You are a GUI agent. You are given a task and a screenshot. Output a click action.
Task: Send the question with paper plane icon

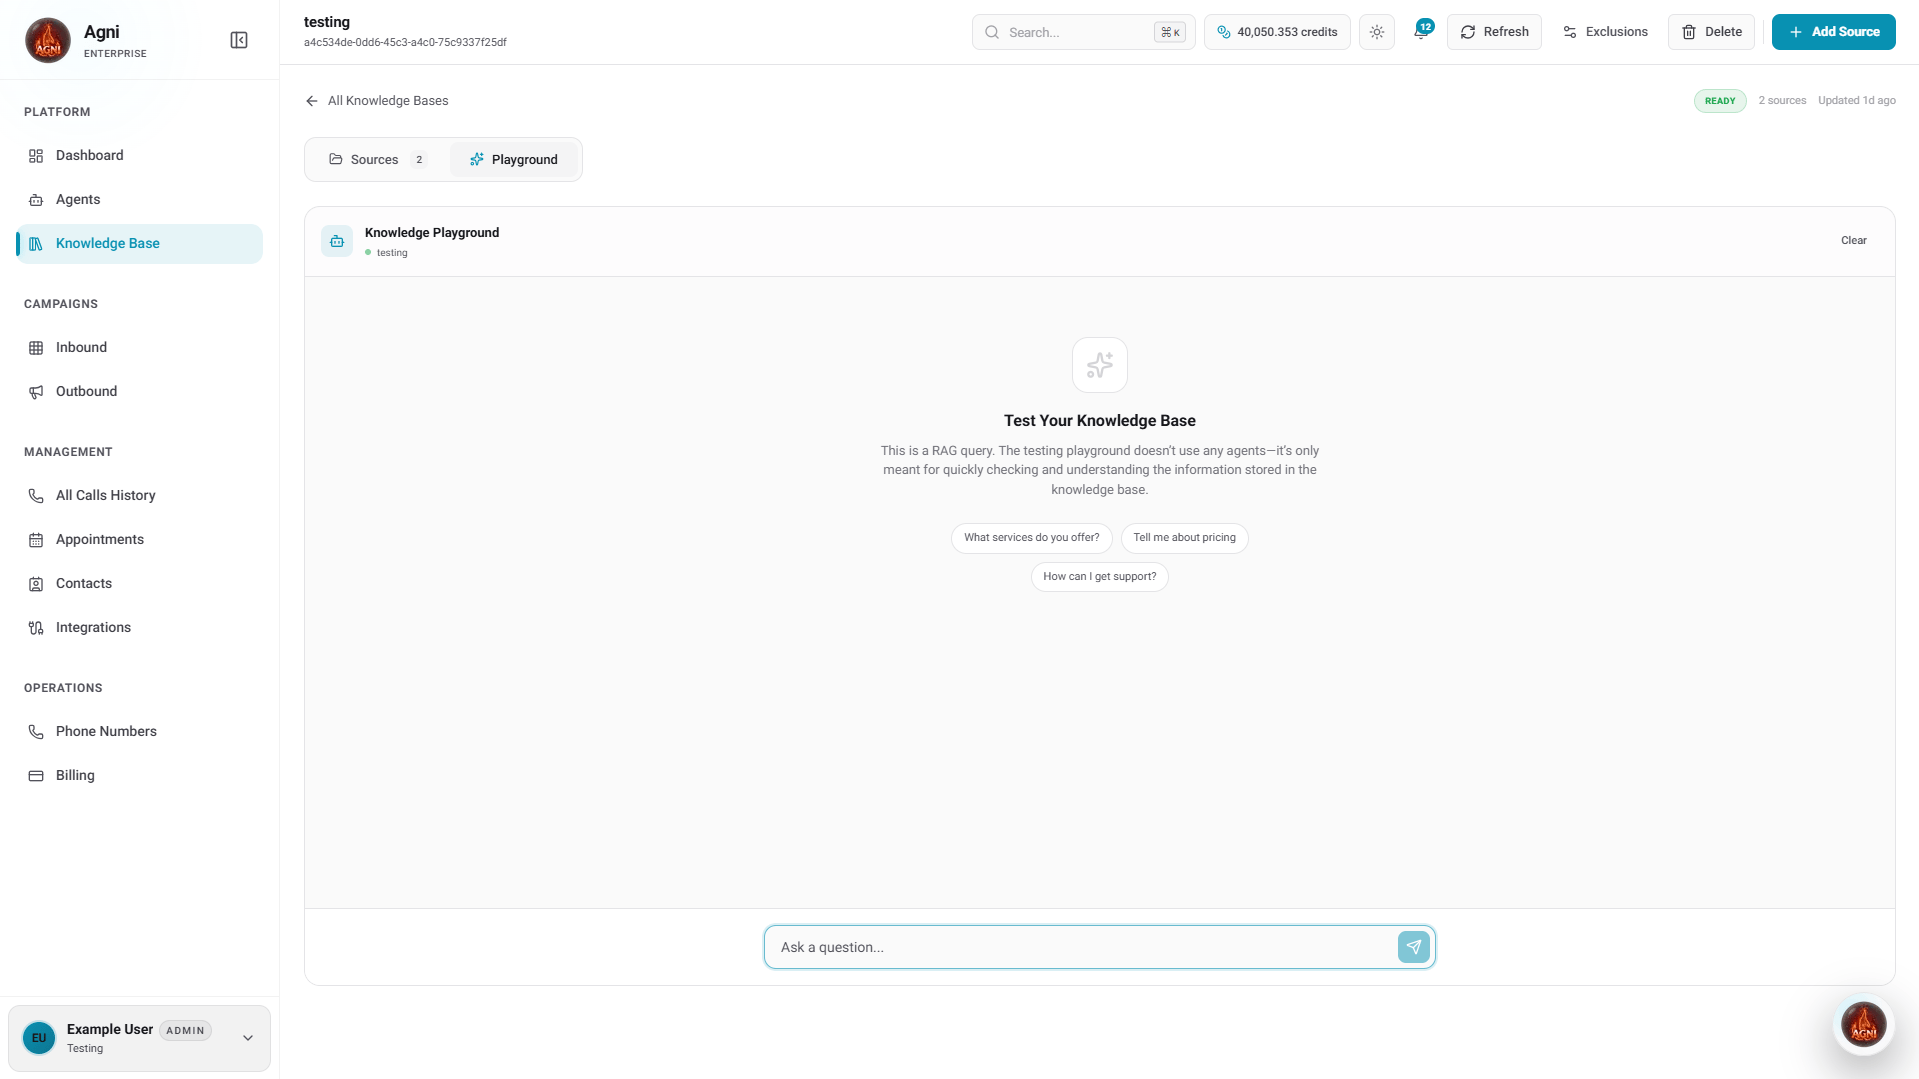click(1413, 947)
